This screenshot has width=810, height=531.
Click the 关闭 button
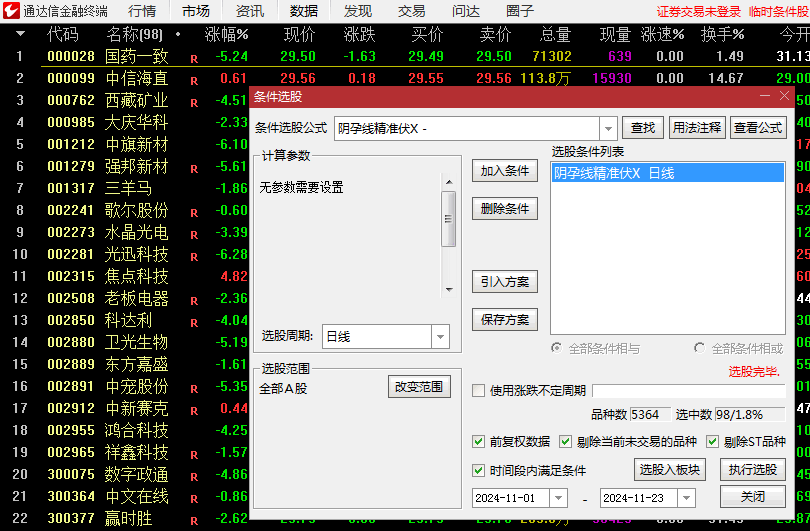pos(753,497)
